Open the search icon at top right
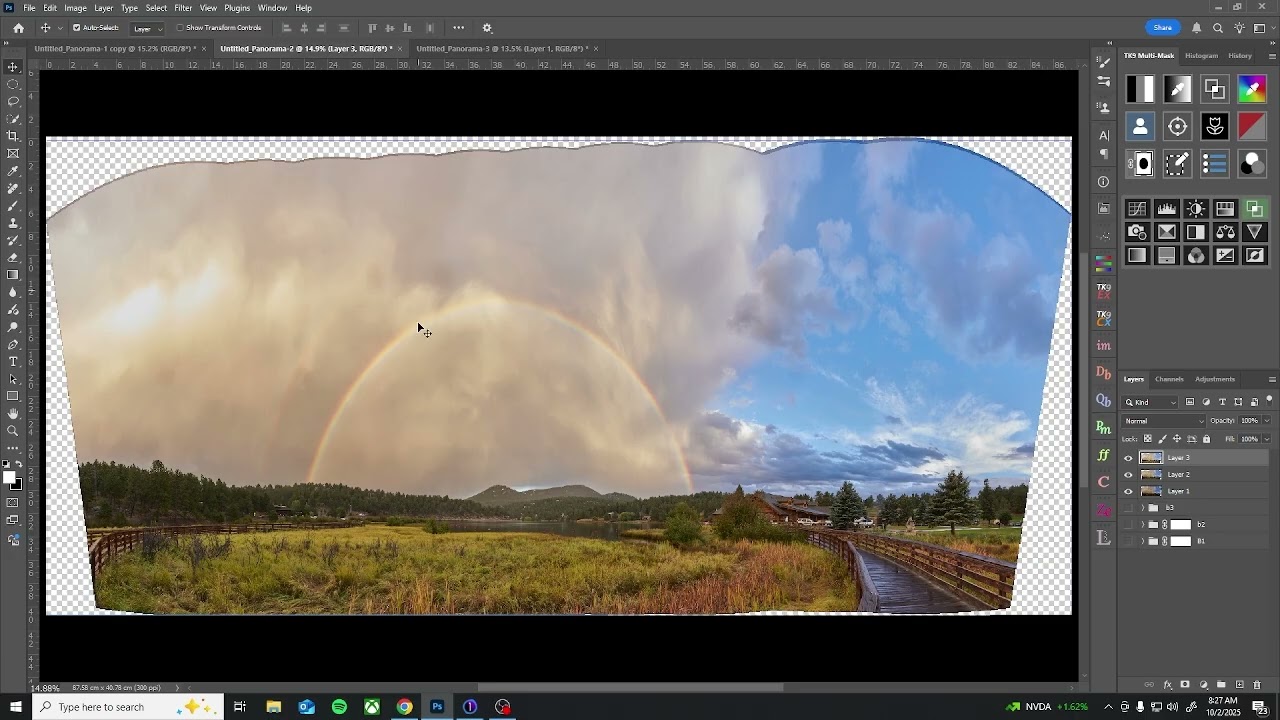Image resolution: width=1280 pixels, height=720 pixels. tap(1218, 28)
